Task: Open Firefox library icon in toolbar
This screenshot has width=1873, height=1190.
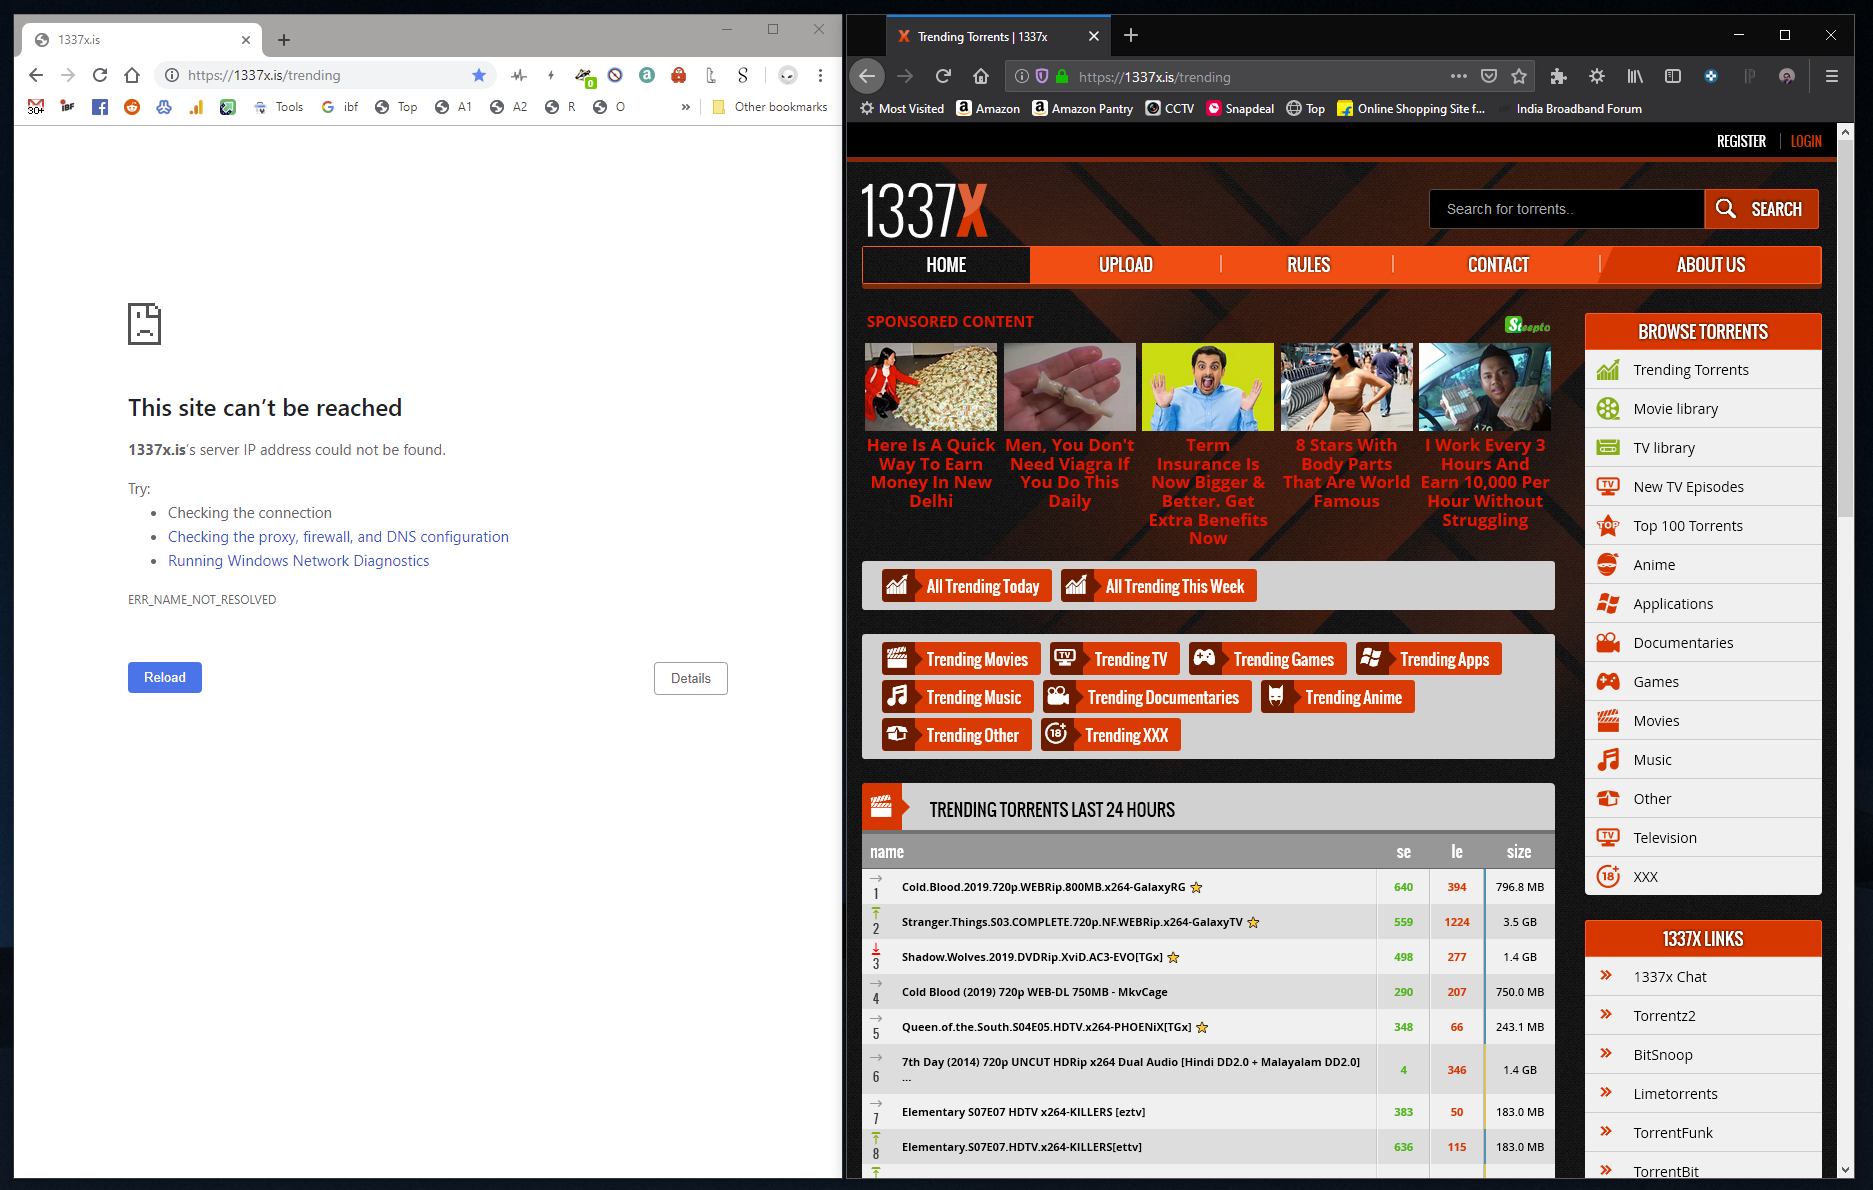Action: click(x=1635, y=76)
